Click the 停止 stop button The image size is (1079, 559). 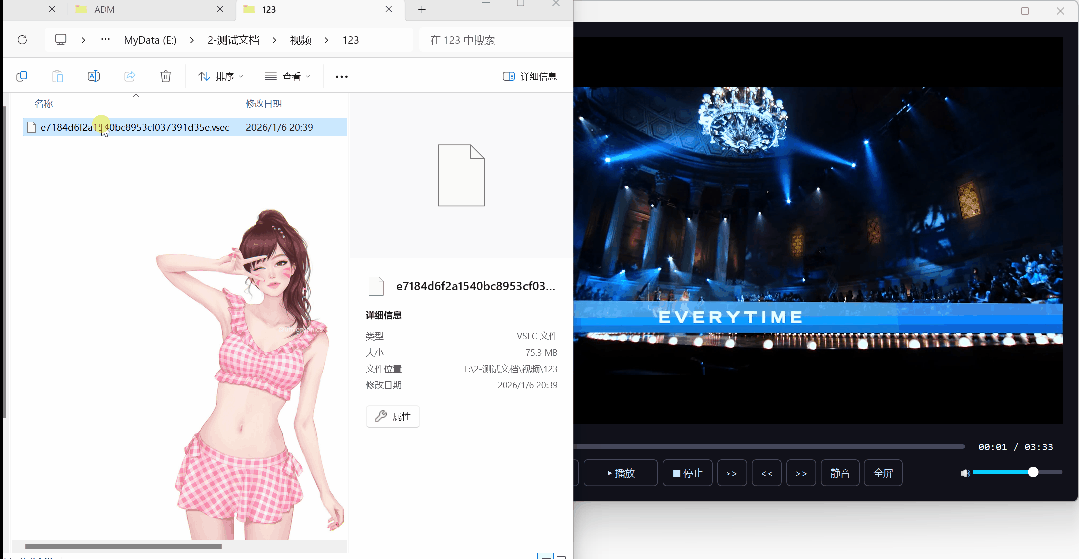[687, 473]
